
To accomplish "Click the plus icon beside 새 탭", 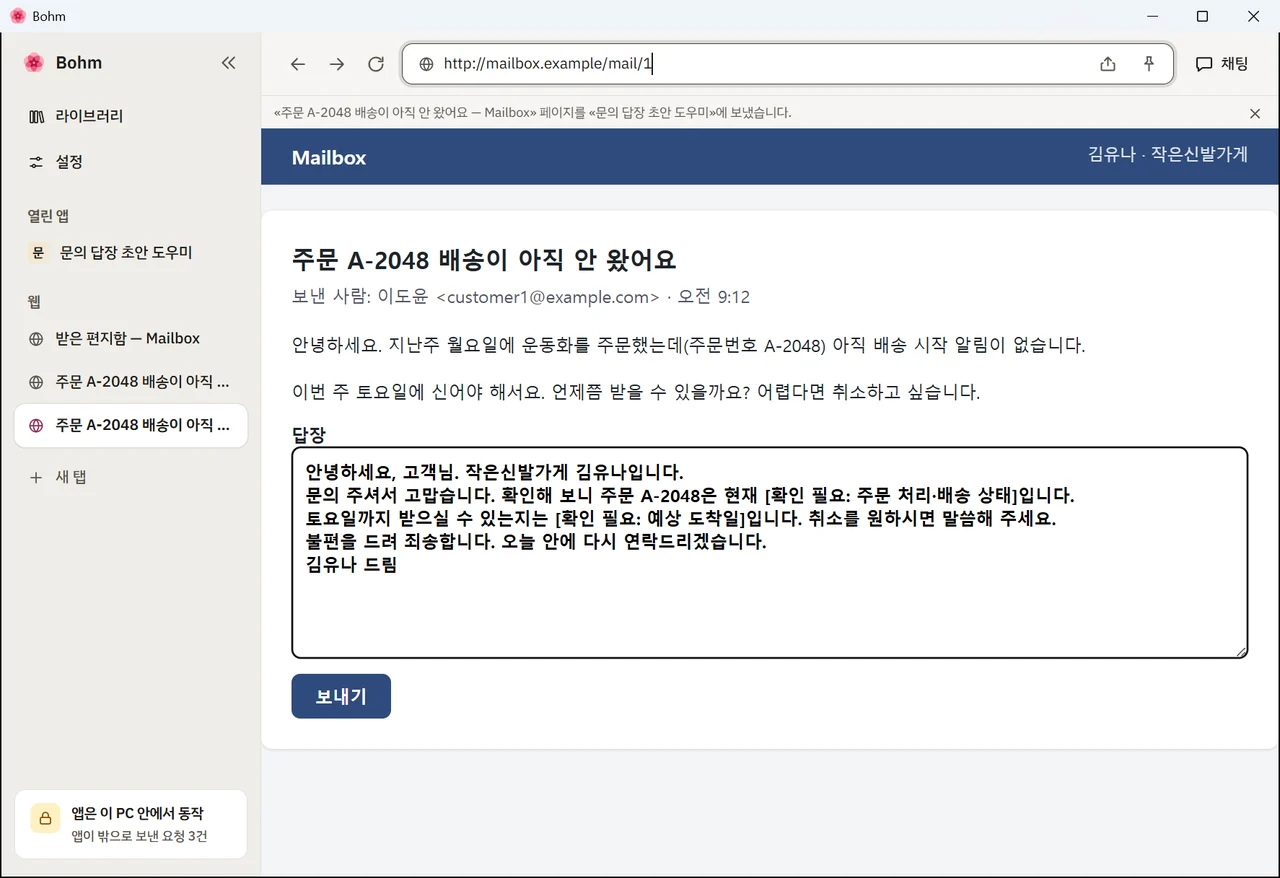I will click(37, 478).
